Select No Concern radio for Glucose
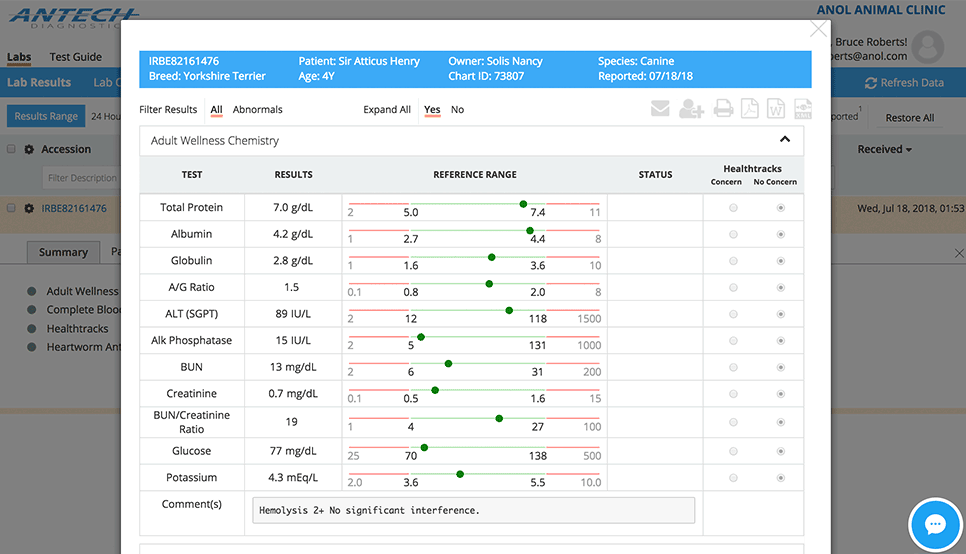 tap(781, 451)
